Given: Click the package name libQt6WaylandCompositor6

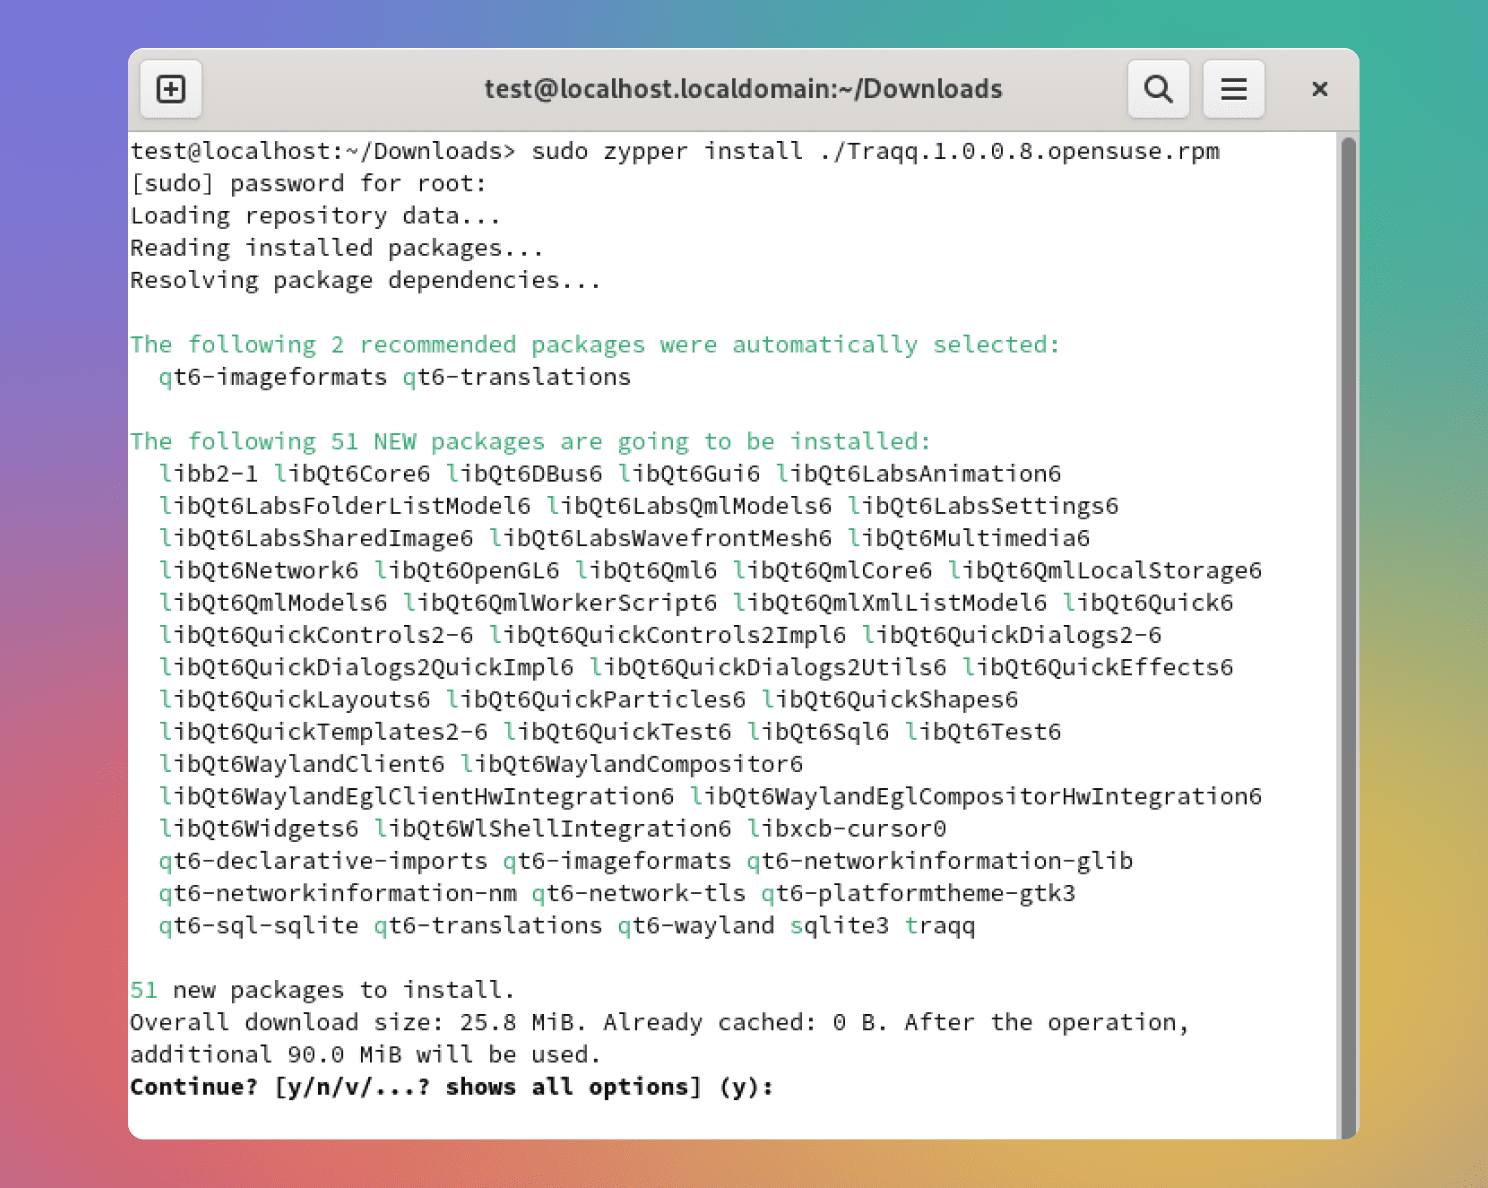Looking at the screenshot, I should (x=632, y=764).
